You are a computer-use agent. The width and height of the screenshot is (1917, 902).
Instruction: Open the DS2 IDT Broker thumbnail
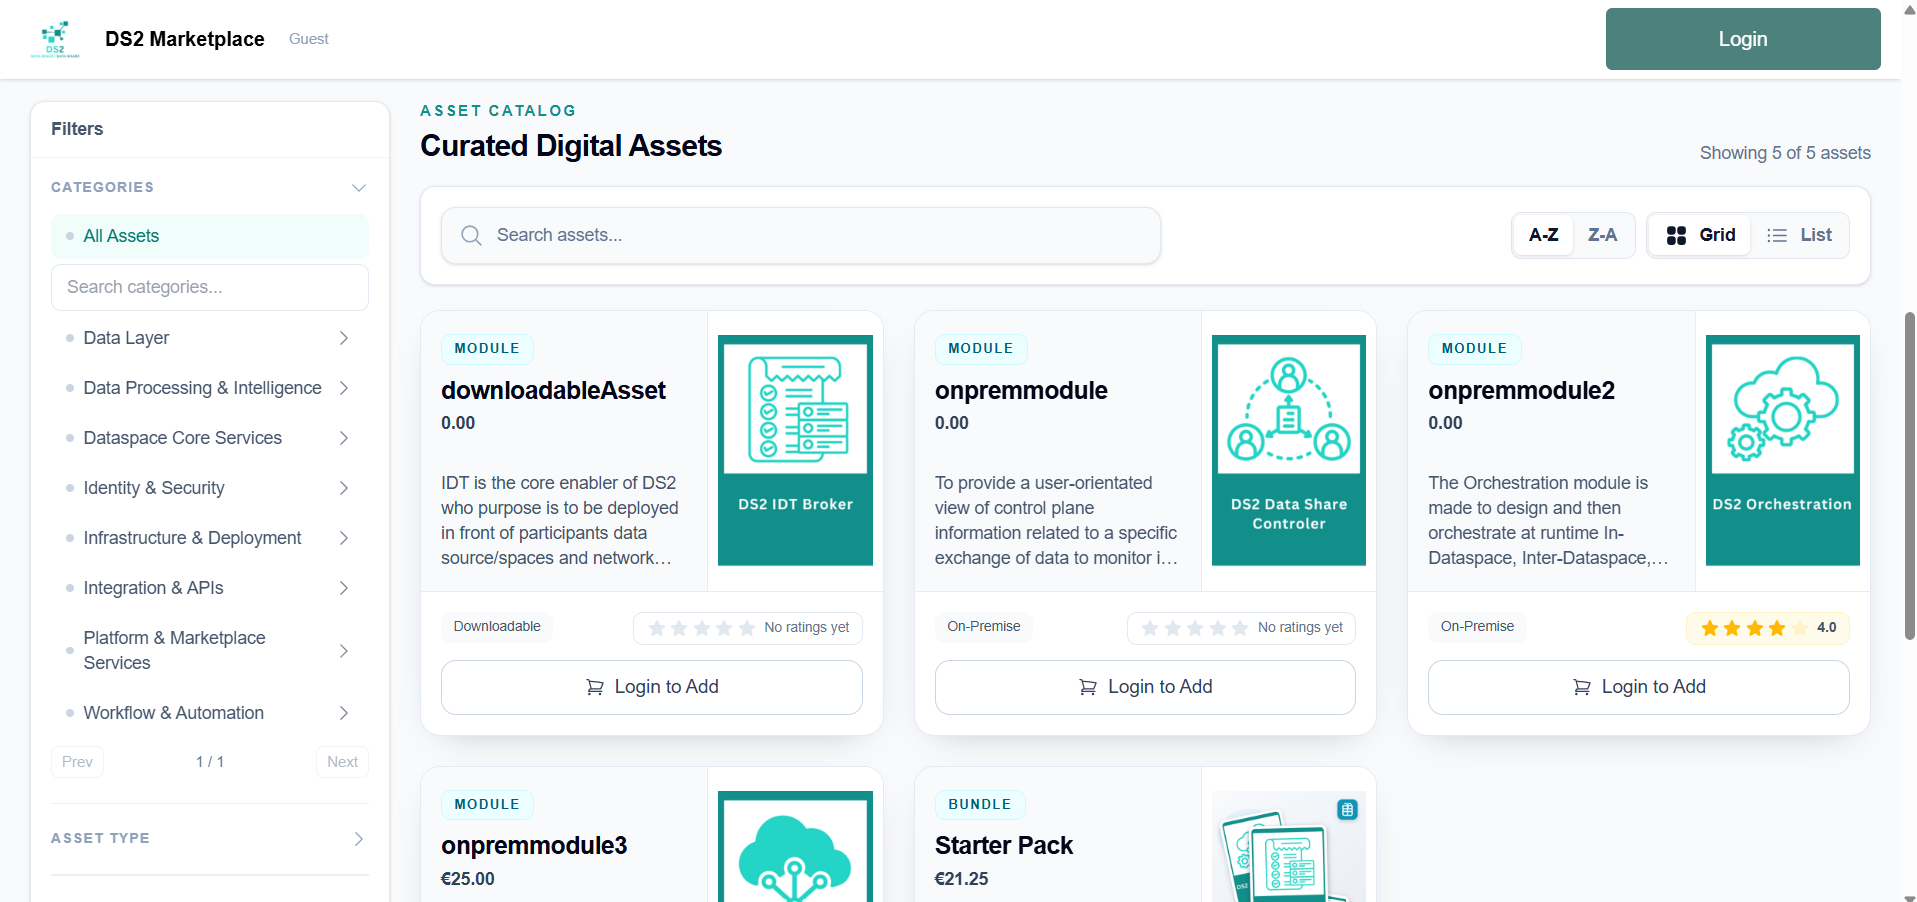pyautogui.click(x=795, y=450)
